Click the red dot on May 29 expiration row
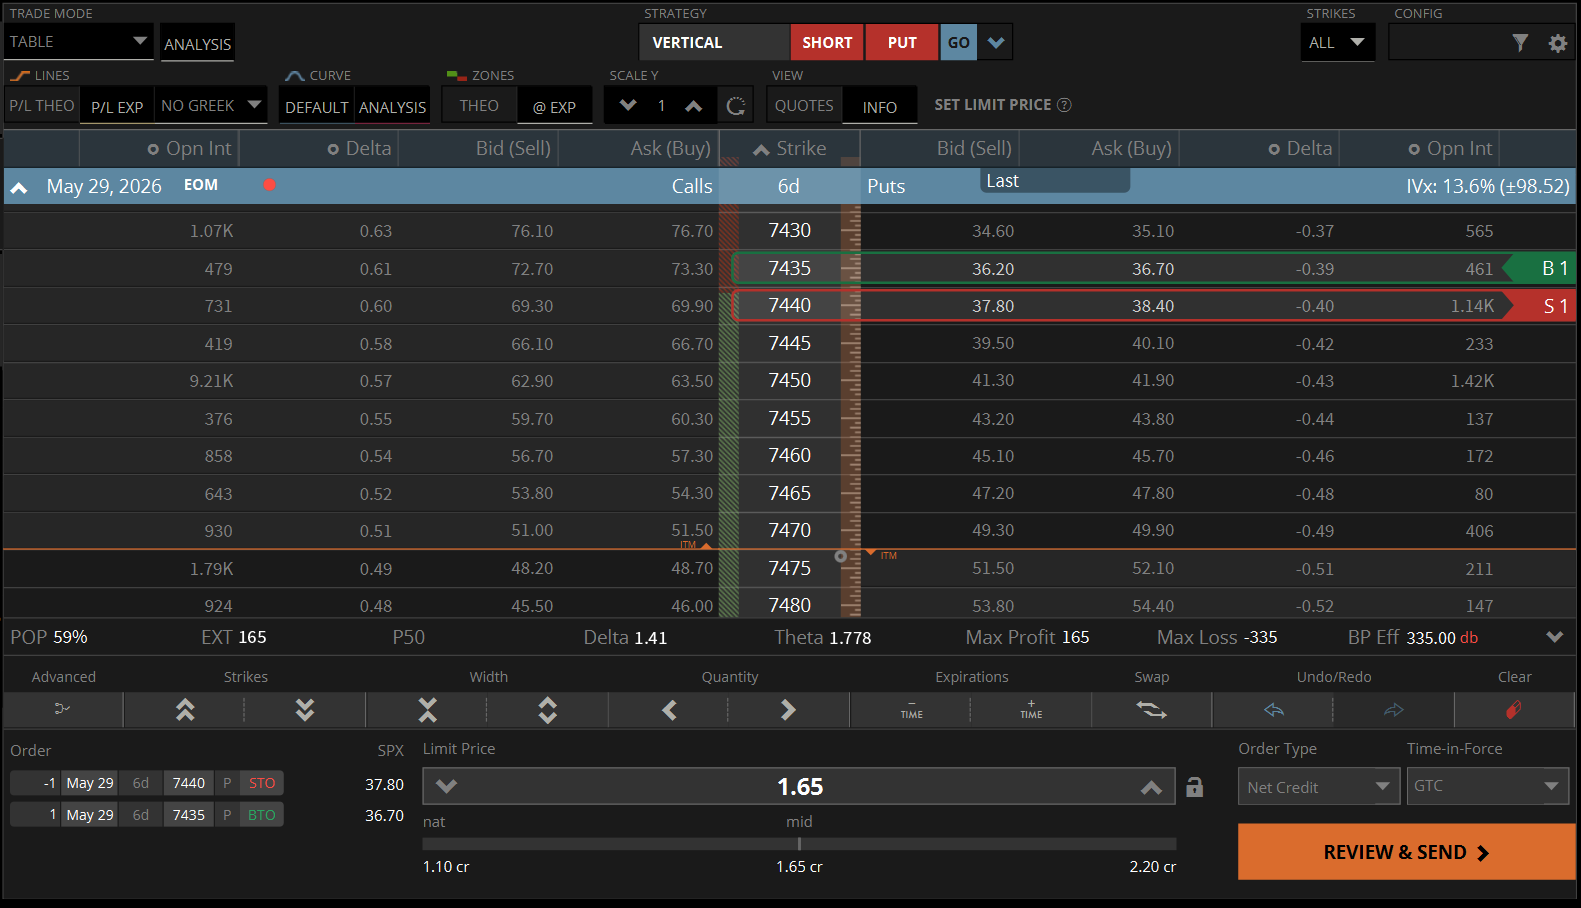Viewport: 1581px width, 908px height. (x=269, y=185)
